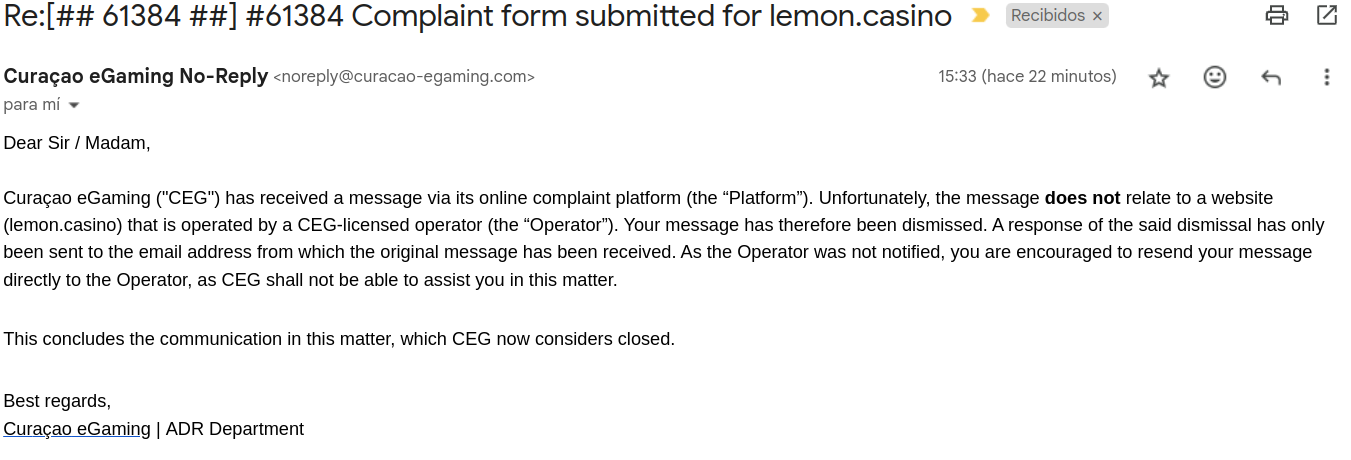Click the yellow importance marker

[x=981, y=16]
